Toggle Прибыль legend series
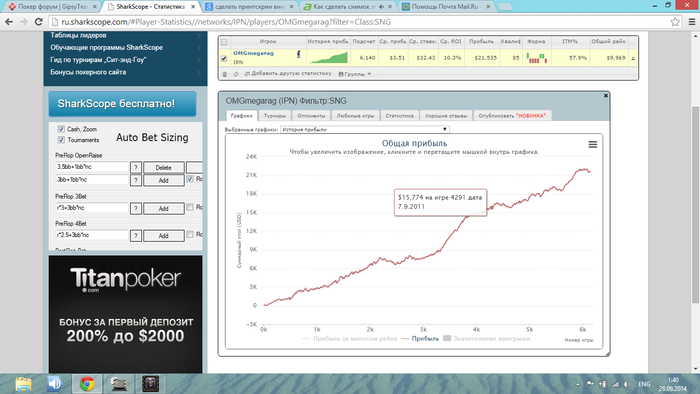Screen dimensions: 700x394 pyautogui.click(x=420, y=339)
